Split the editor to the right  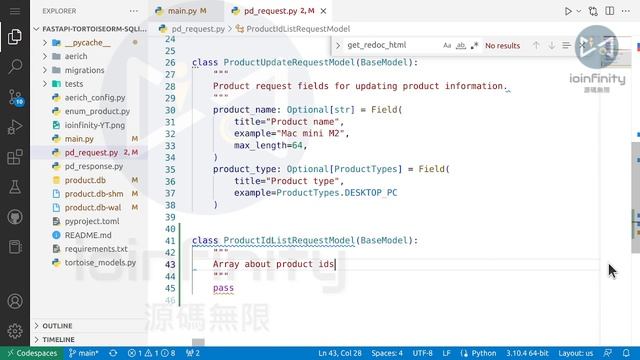point(609,11)
